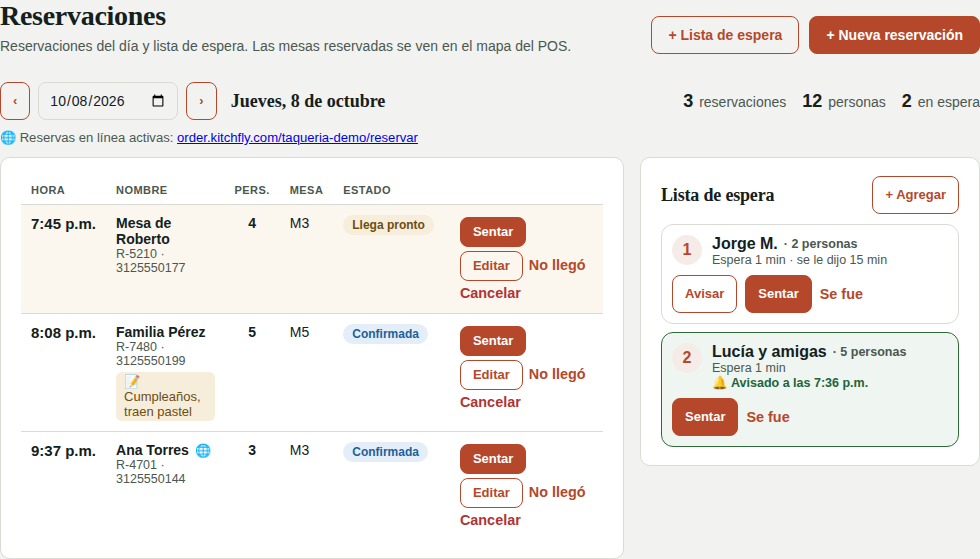Click position badge 2 for Lucía y amigas

pos(686,358)
